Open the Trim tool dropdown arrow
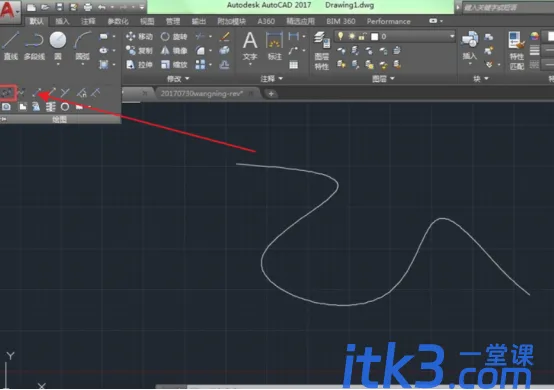This screenshot has height=390, width=554. [210, 36]
